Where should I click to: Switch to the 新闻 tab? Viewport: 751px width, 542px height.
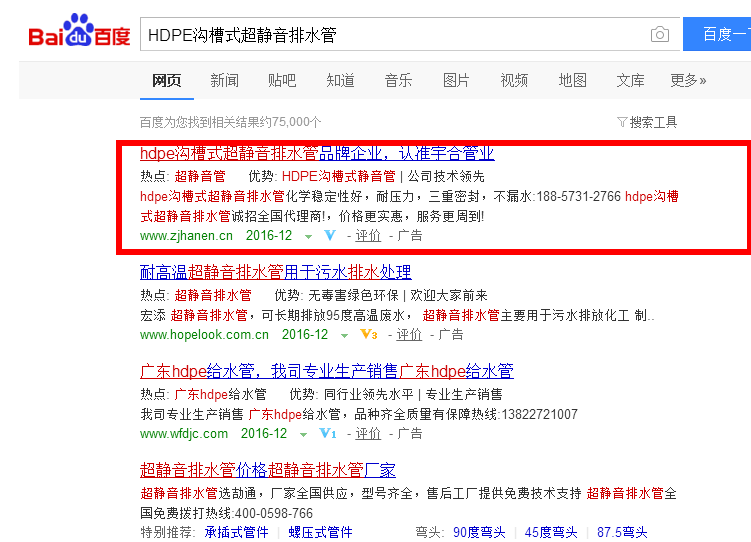225,80
